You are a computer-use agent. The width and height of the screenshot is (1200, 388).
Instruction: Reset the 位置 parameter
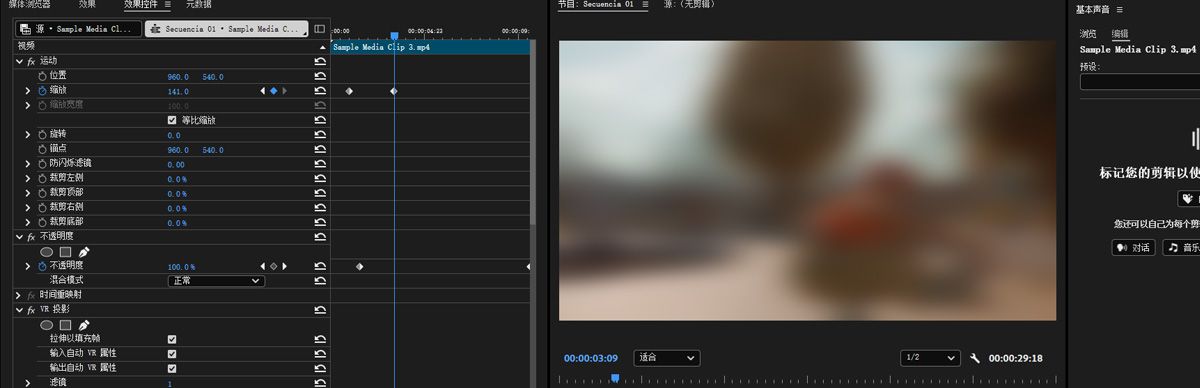(x=320, y=76)
